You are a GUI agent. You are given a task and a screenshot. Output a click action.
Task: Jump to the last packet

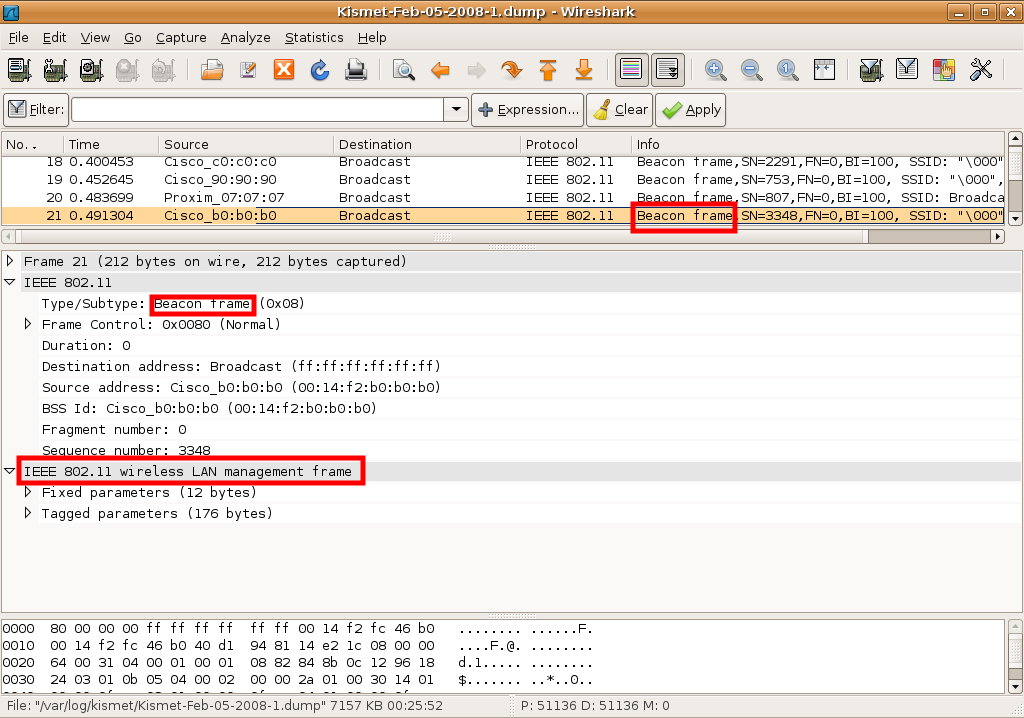(x=584, y=70)
